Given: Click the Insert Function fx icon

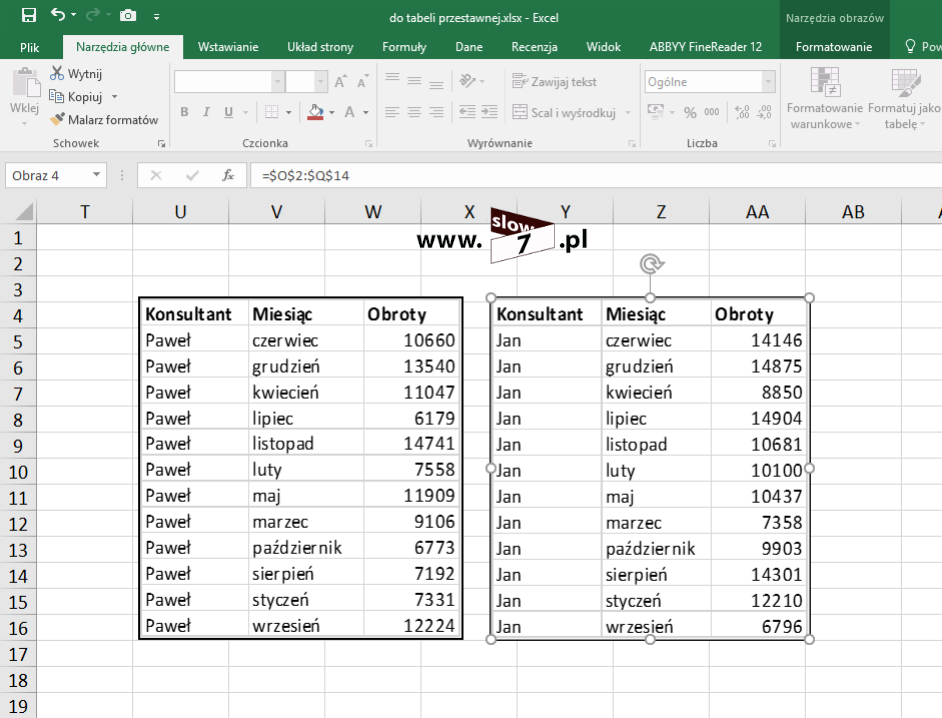Looking at the screenshot, I should 228,175.
